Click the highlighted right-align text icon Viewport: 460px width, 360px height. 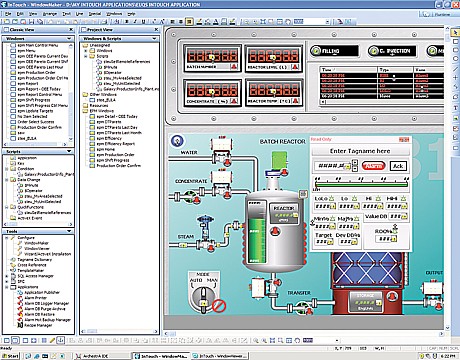coord(189,22)
